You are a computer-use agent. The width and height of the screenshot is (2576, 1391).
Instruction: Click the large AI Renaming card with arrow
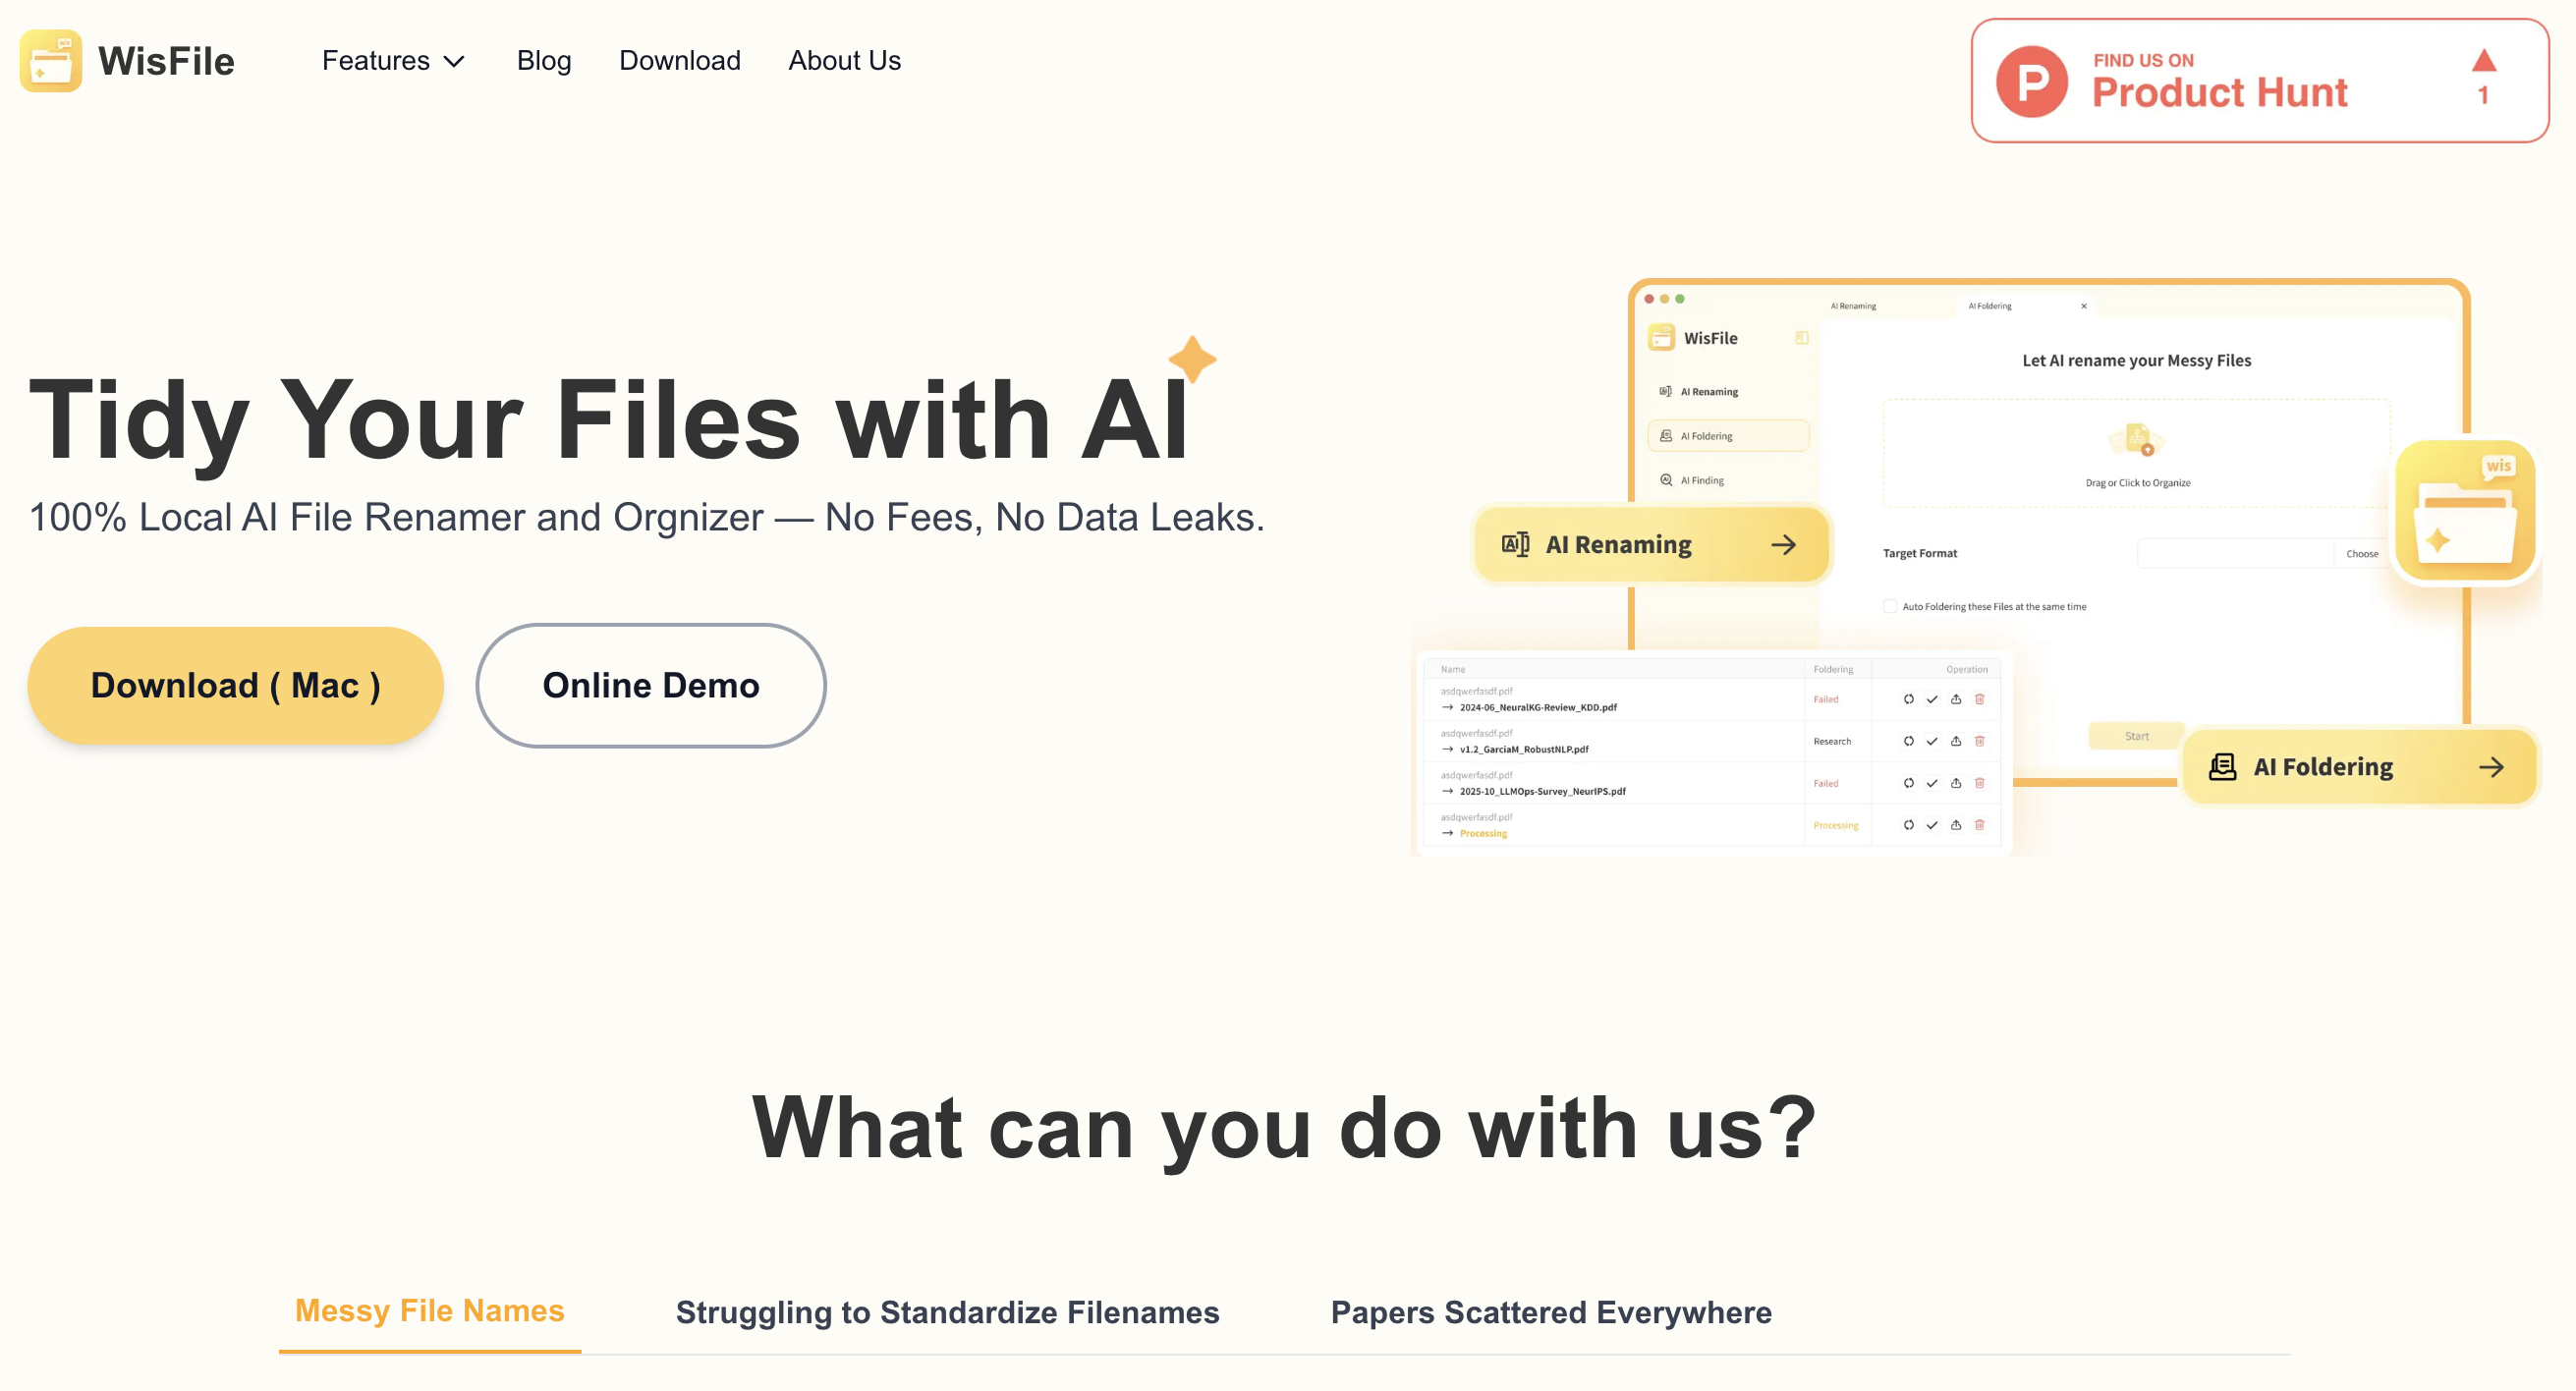(1652, 544)
